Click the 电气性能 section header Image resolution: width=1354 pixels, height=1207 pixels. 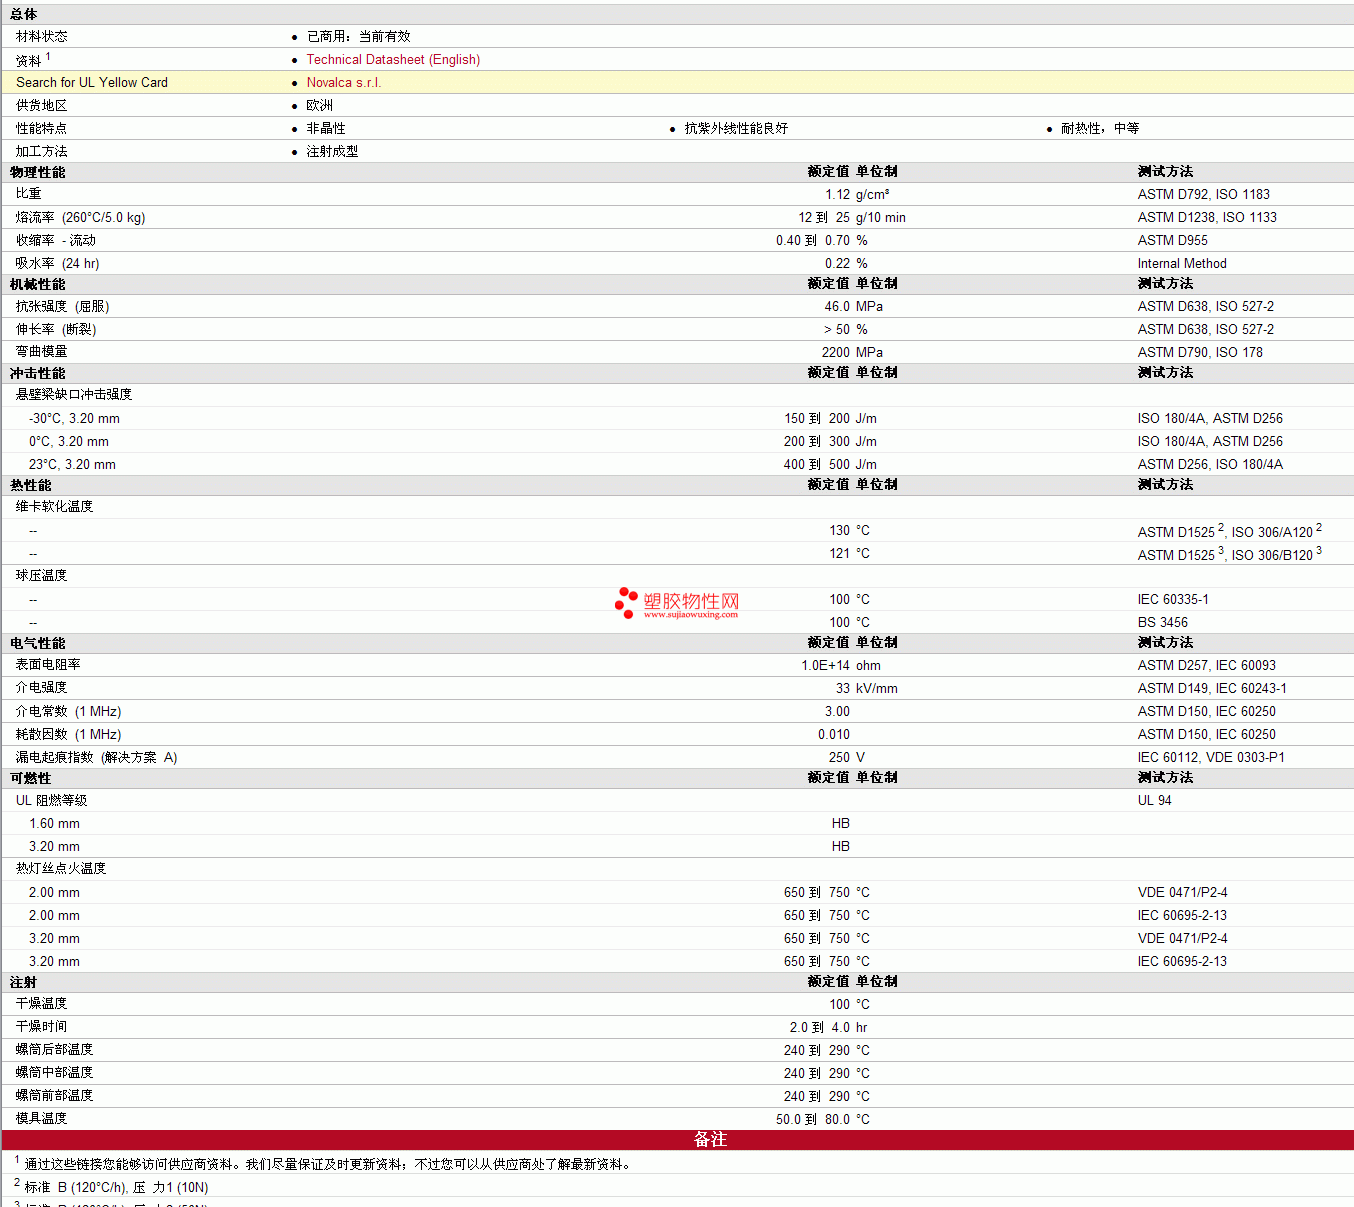(x=38, y=643)
